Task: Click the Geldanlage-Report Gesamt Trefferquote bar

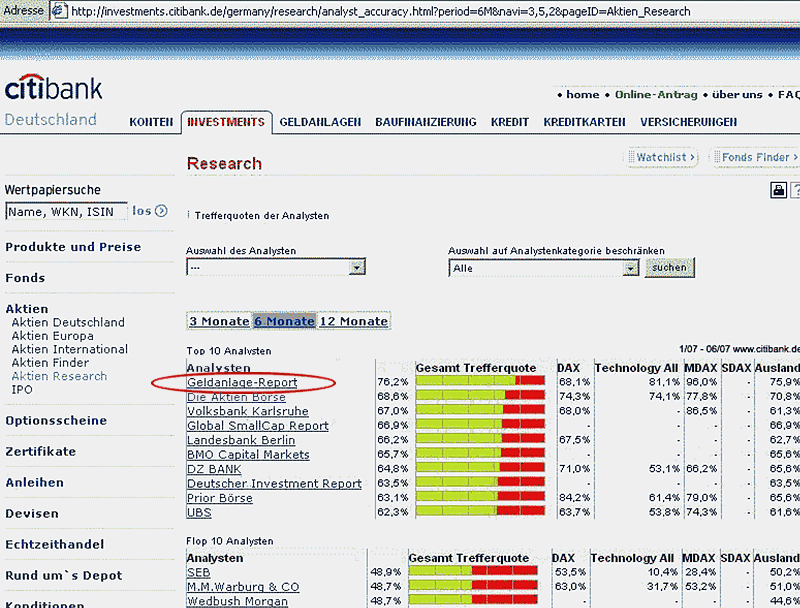Action: coord(480,381)
